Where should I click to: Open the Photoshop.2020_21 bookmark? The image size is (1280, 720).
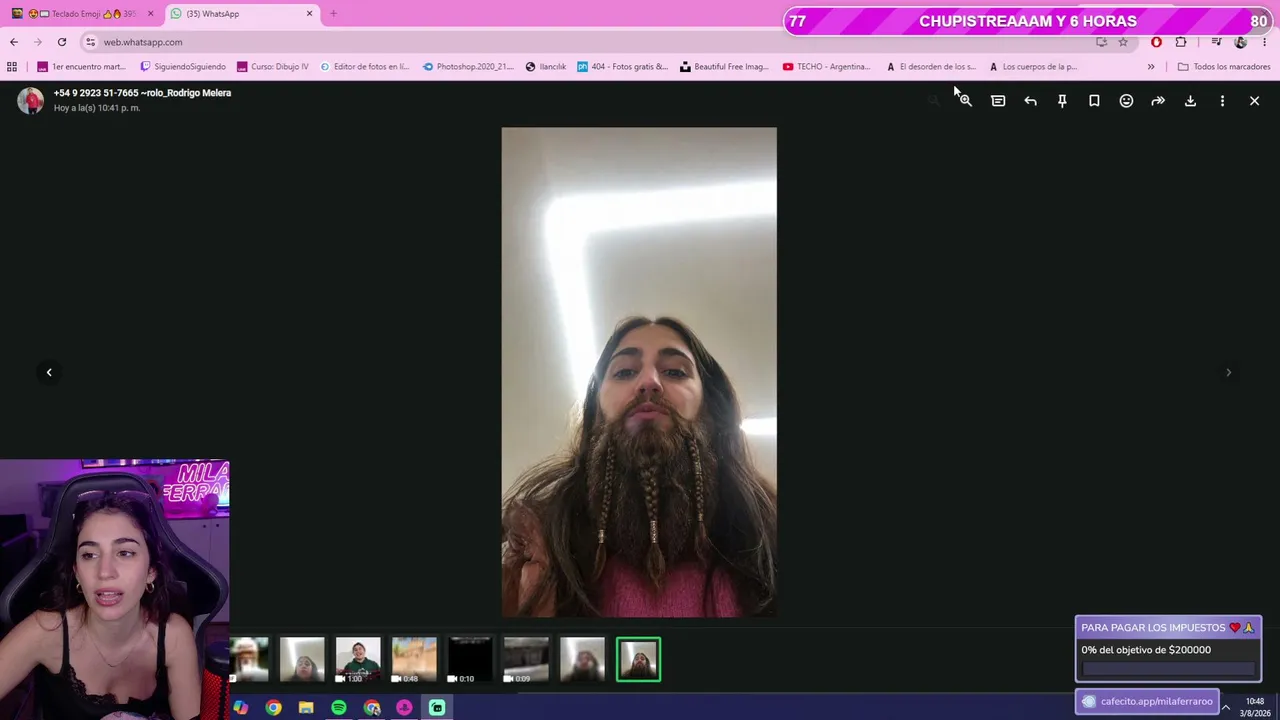(468, 67)
